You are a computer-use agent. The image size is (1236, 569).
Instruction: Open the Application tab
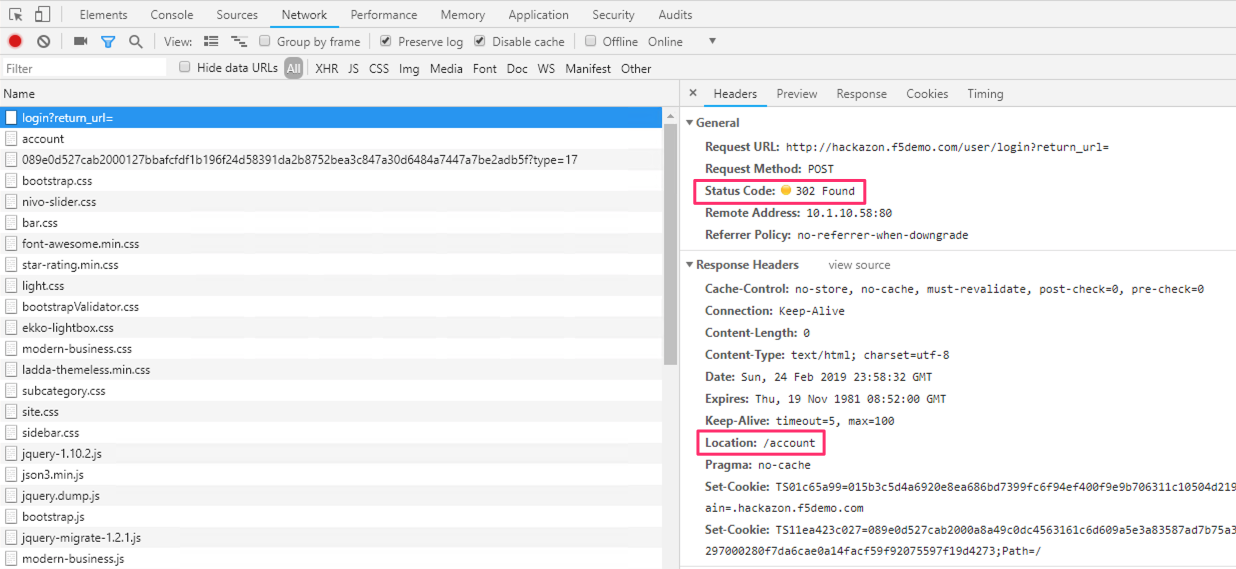point(539,15)
